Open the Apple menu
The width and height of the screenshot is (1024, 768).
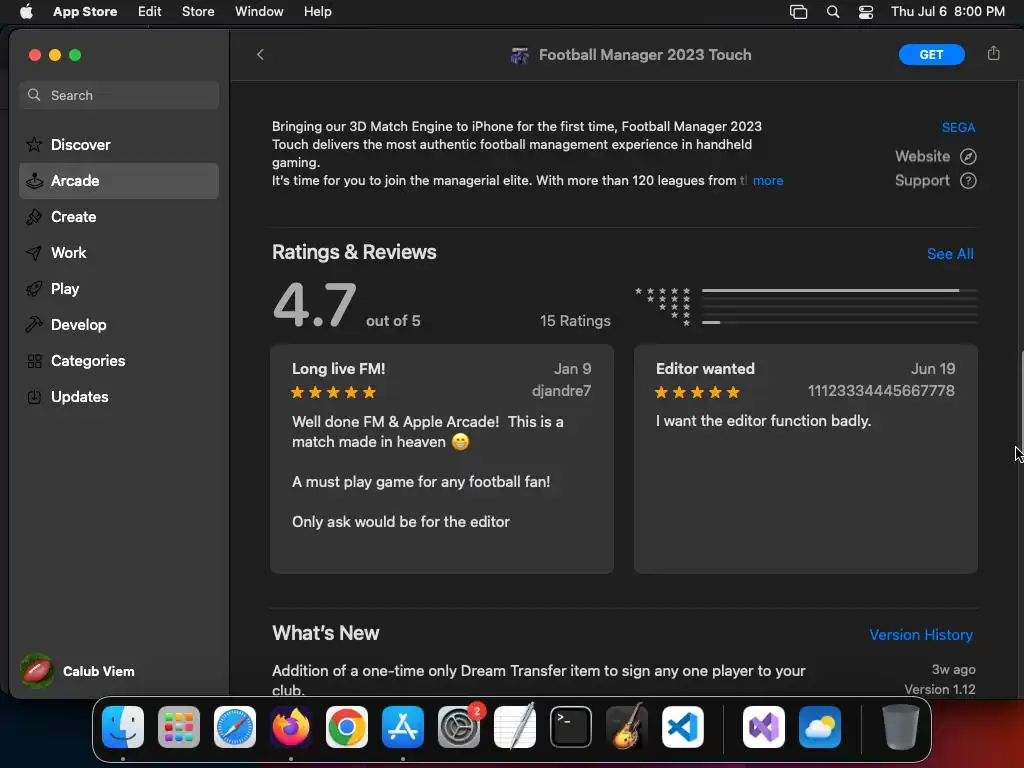[x=26, y=12]
